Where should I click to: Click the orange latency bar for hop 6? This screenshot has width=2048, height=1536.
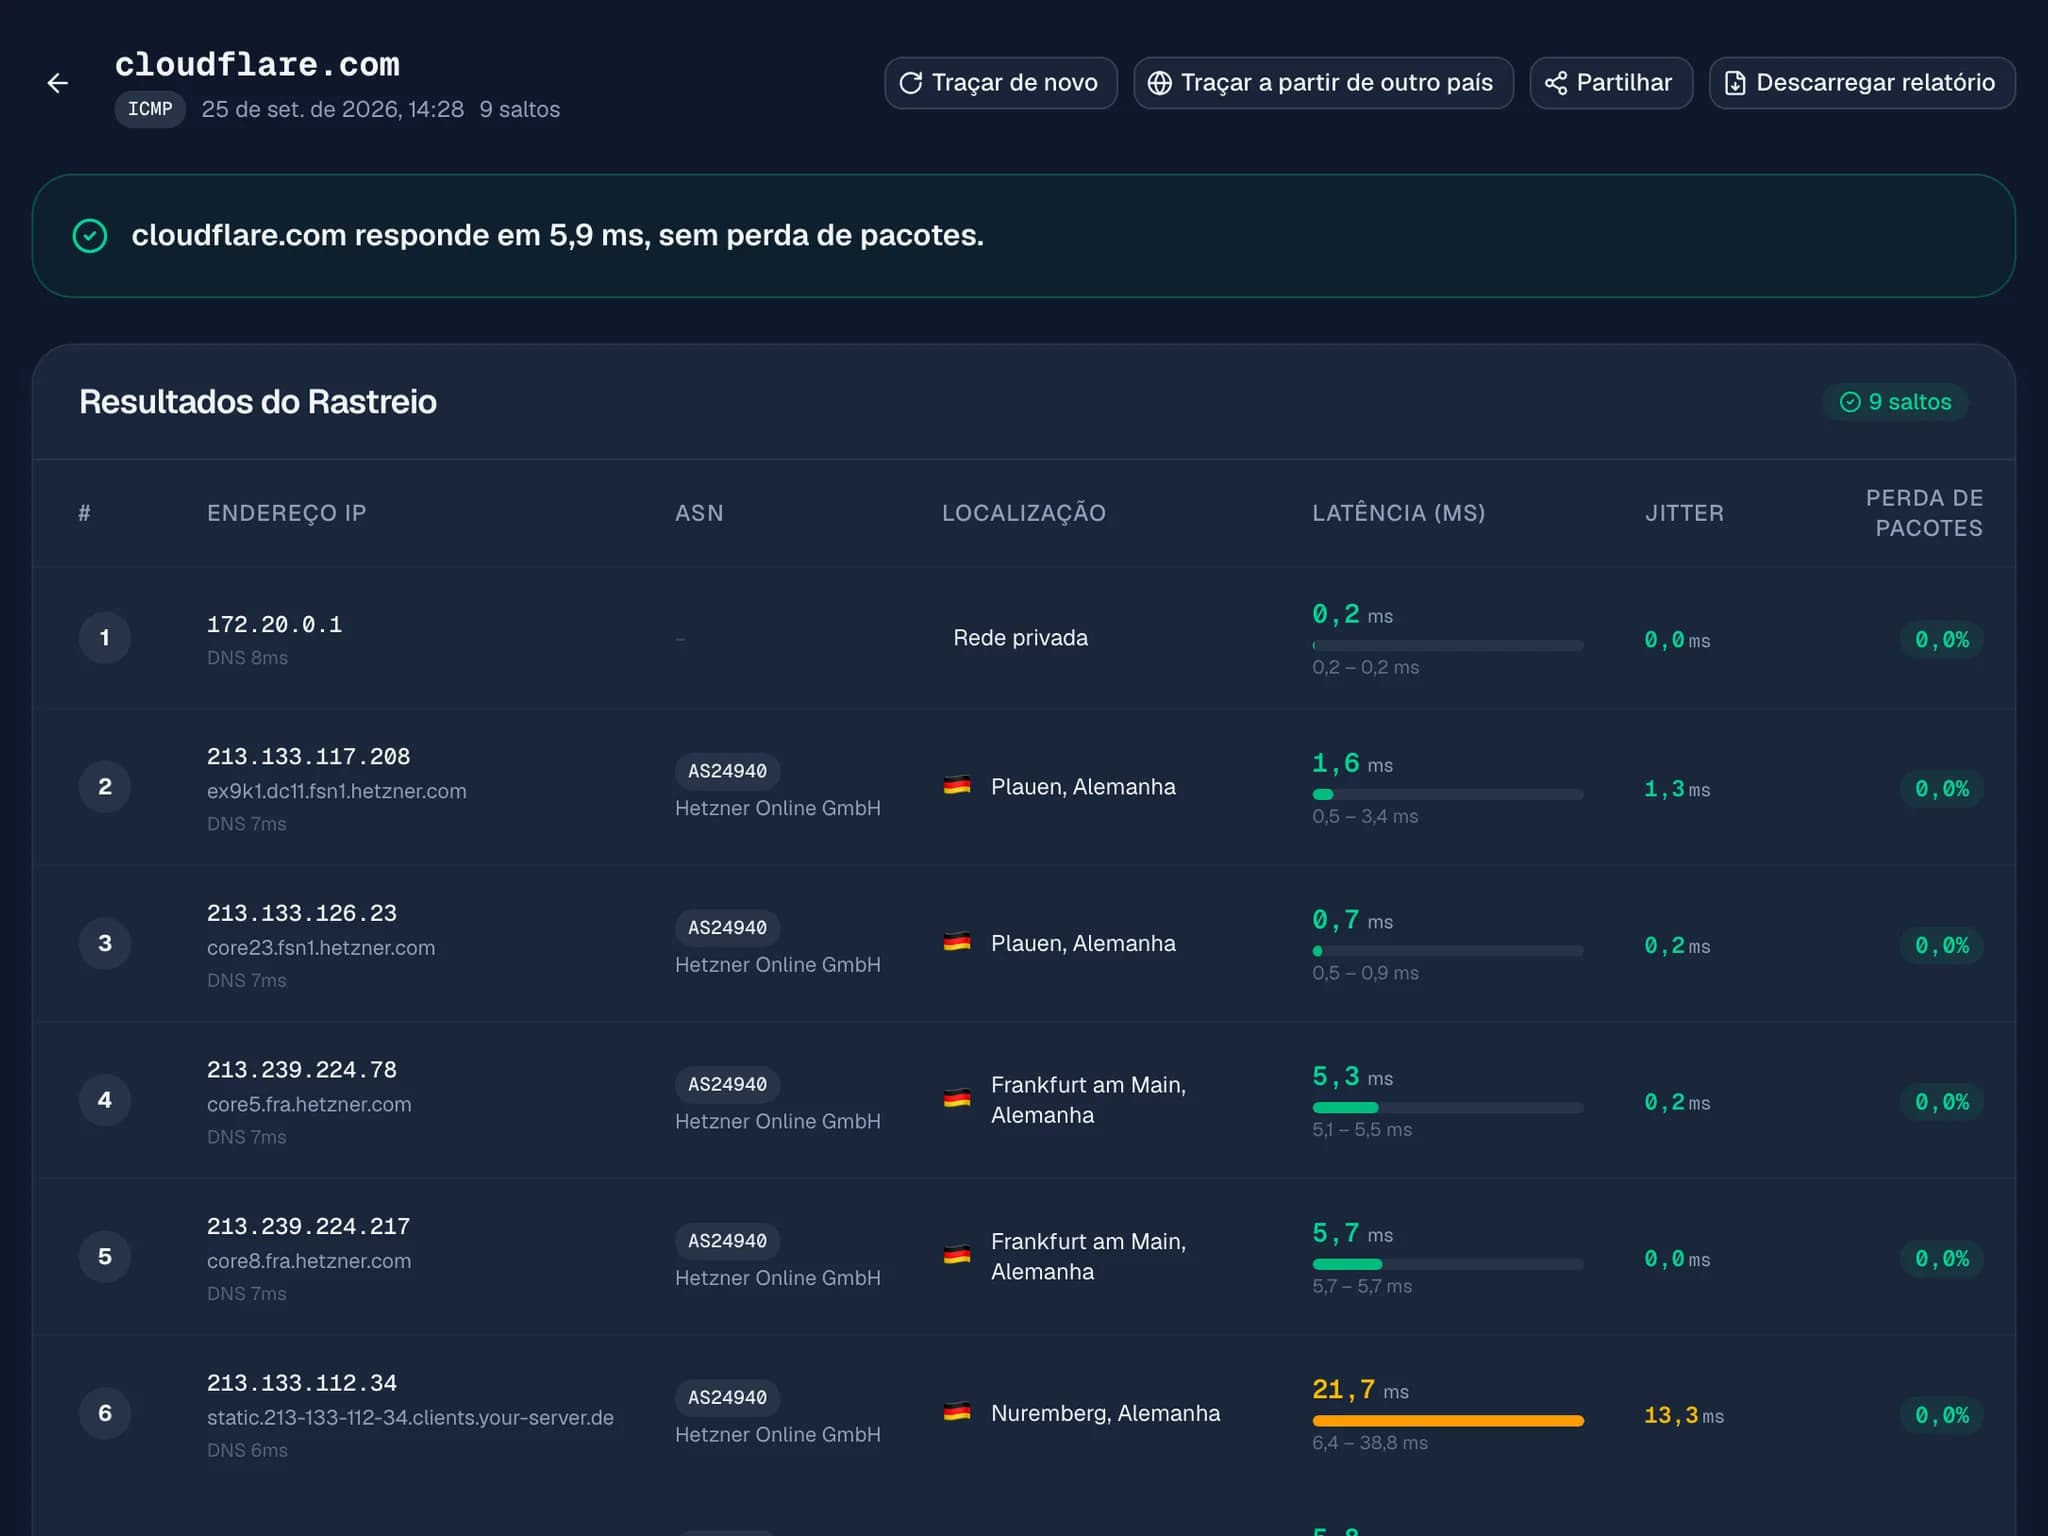[1447, 1421]
